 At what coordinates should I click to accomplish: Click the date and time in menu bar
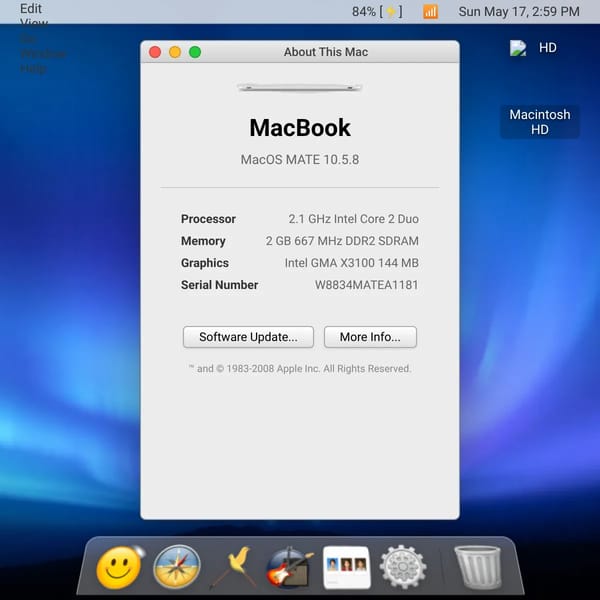(519, 11)
